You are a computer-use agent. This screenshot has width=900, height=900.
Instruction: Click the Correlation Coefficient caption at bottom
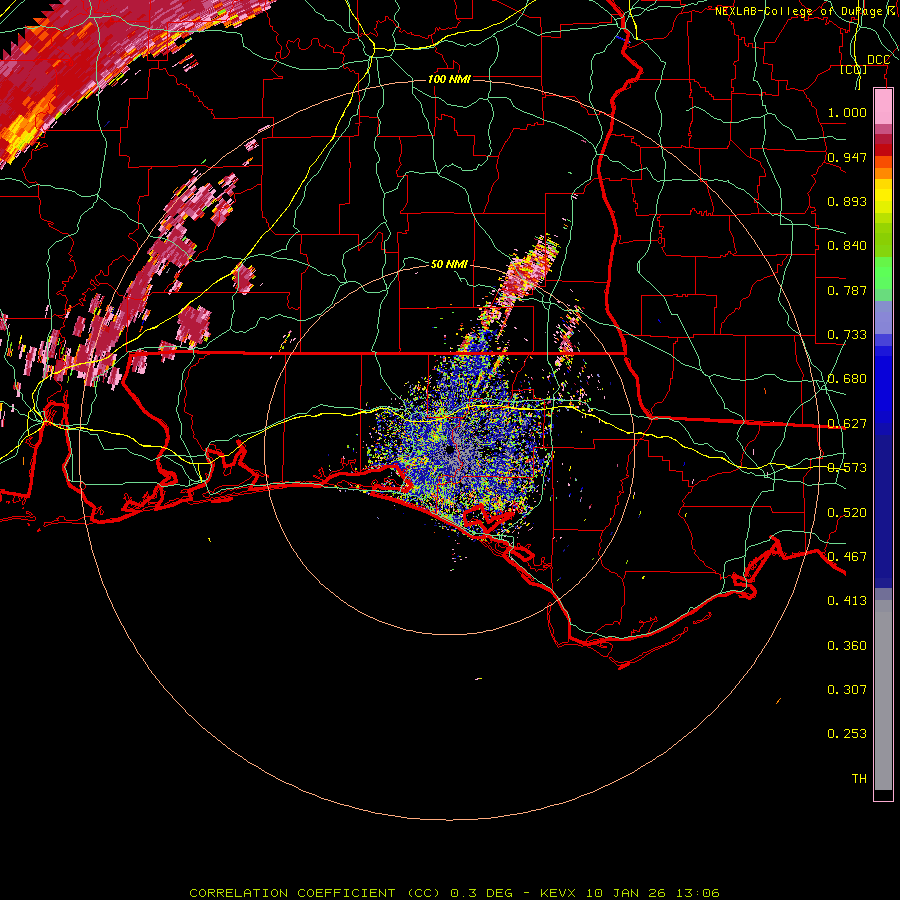tap(454, 893)
